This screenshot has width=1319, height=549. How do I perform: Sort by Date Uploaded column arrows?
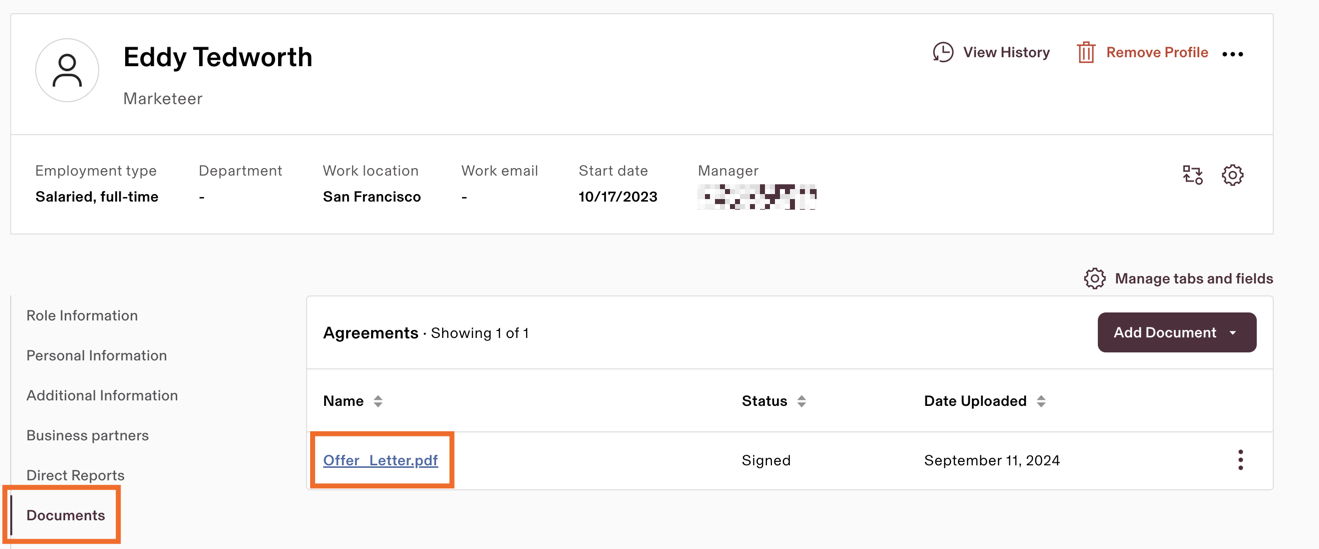[1041, 401]
